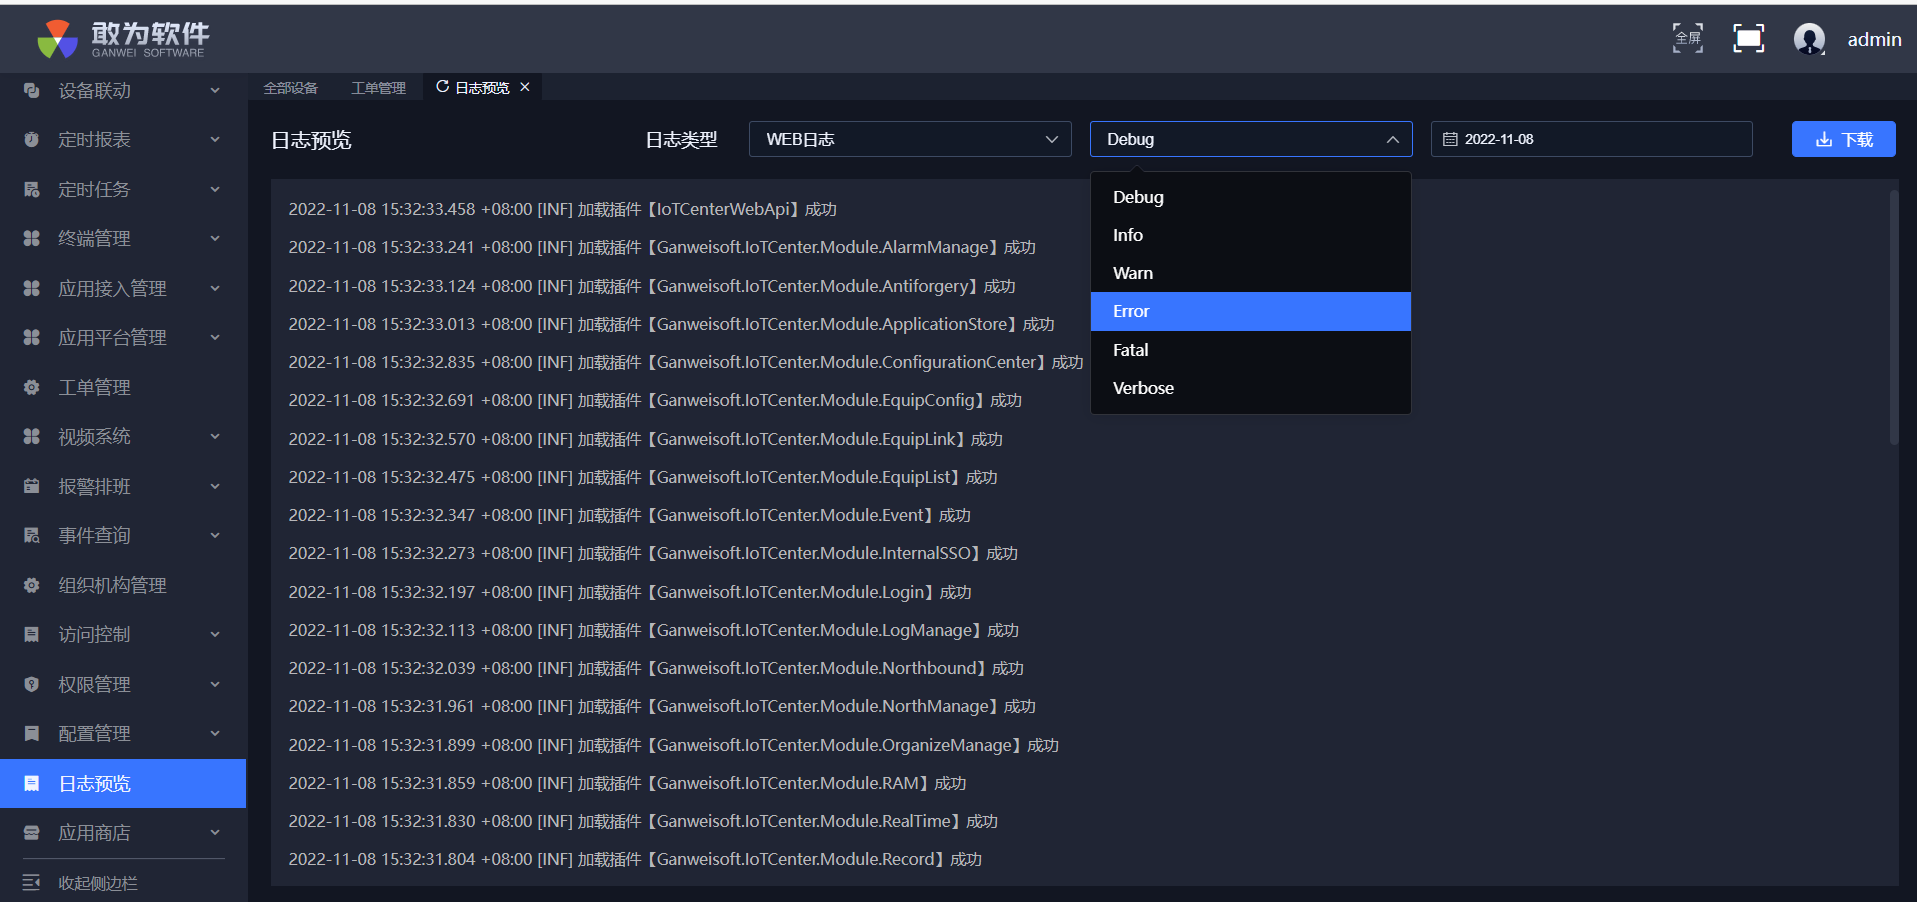Screen dimensions: 1917x902
Task: Click the 组织机构管理 gear icon
Action: 31,585
